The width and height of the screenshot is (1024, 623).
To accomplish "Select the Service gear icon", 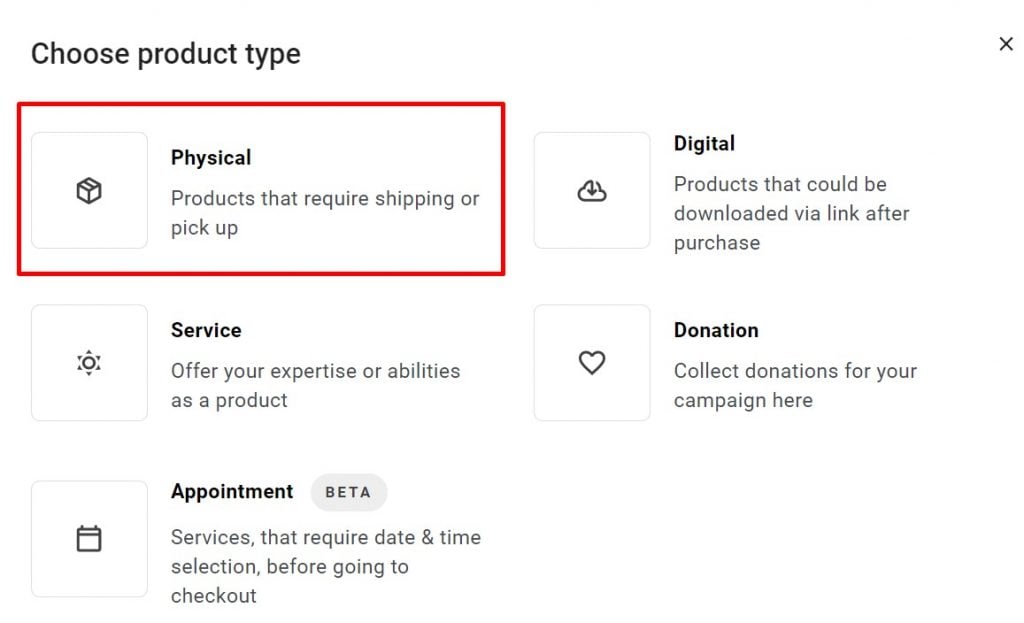I will [89, 362].
